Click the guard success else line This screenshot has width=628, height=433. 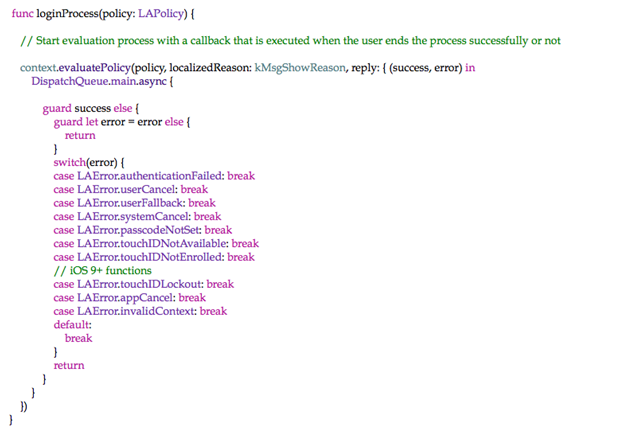coord(91,109)
